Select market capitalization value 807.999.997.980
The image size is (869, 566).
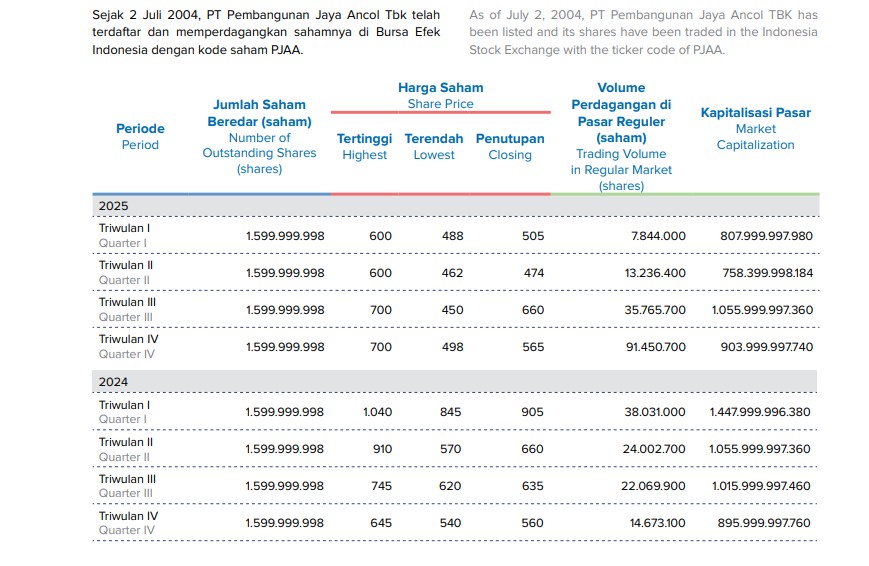pyautogui.click(x=766, y=236)
